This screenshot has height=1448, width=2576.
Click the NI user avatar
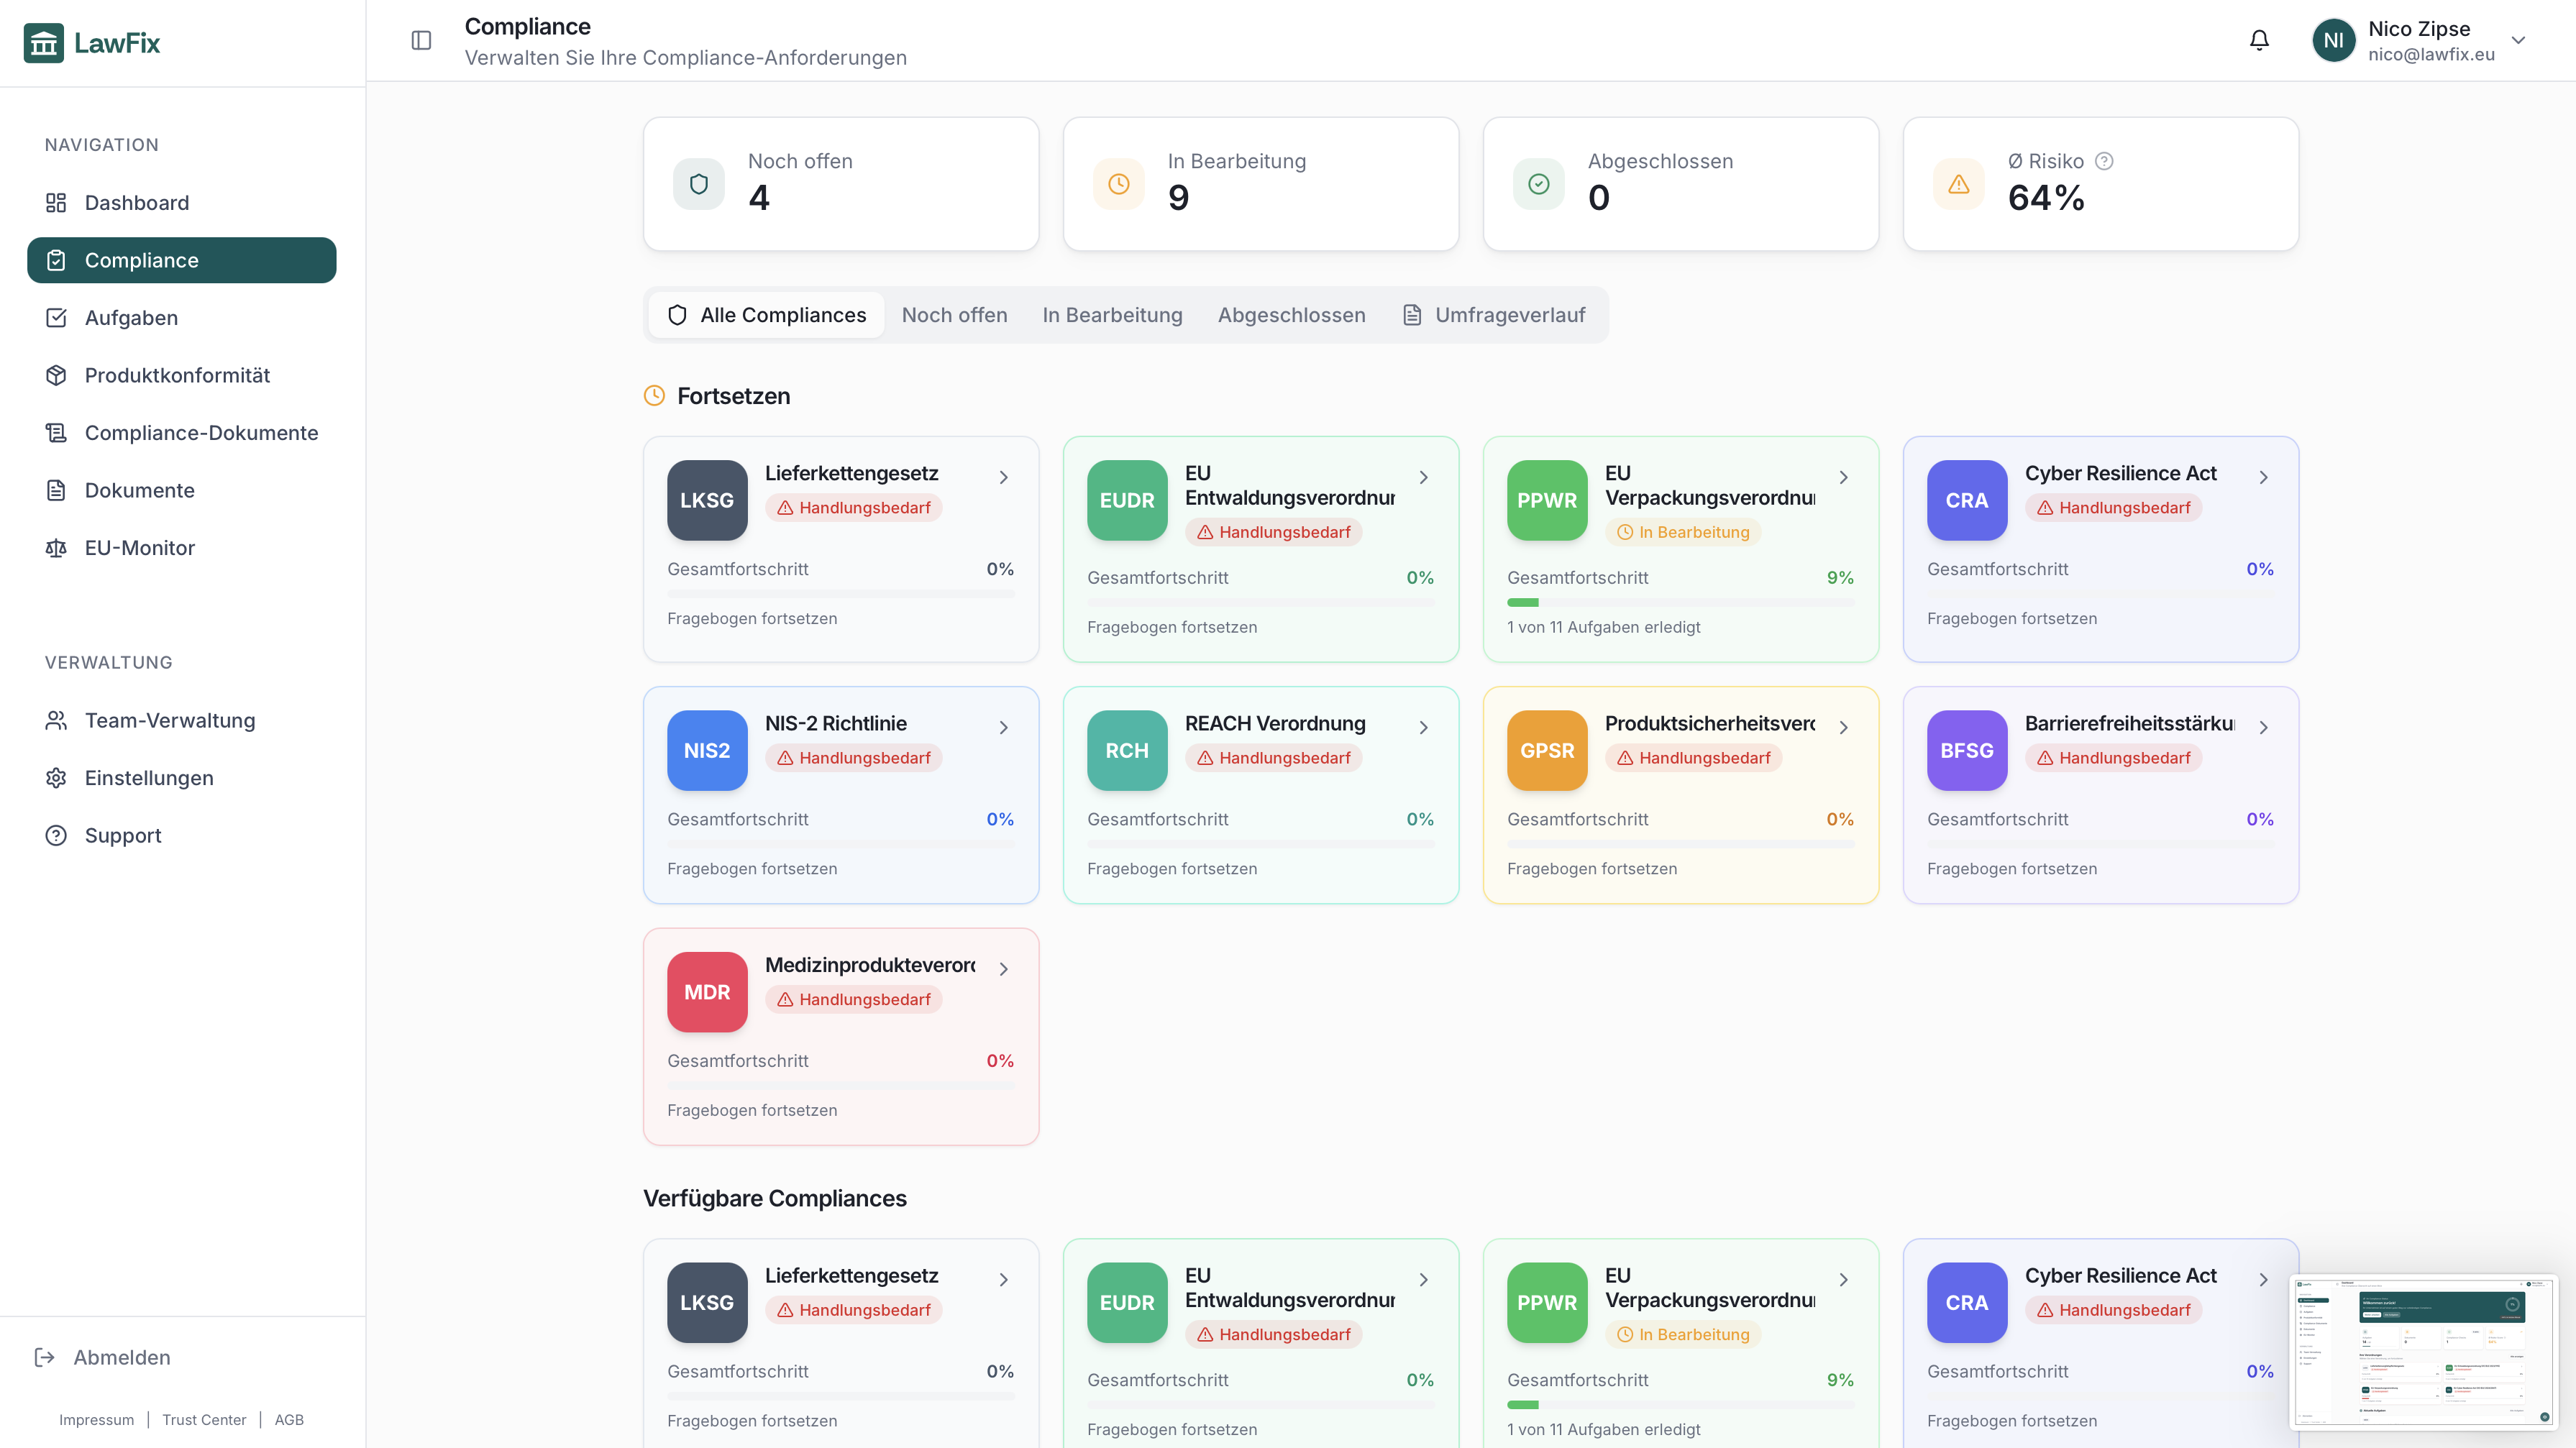click(2333, 40)
